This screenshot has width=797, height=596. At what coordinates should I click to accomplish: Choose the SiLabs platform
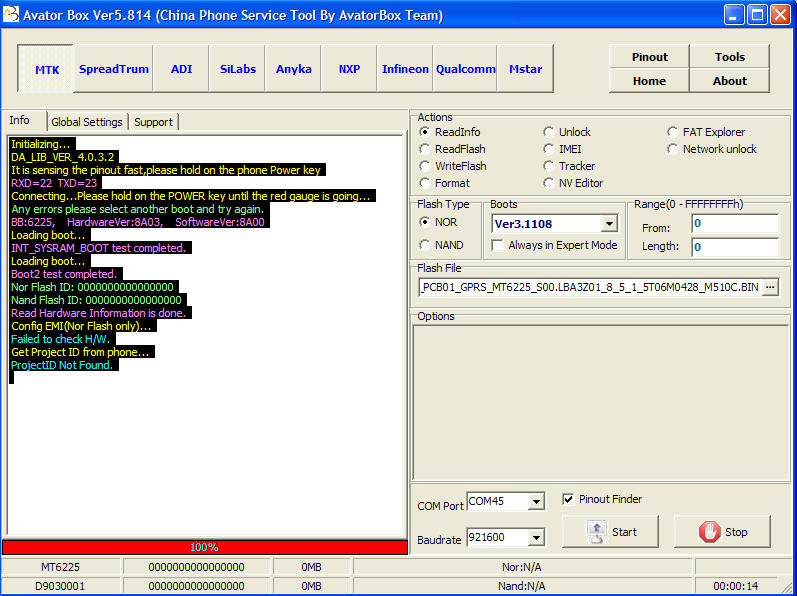coord(237,69)
